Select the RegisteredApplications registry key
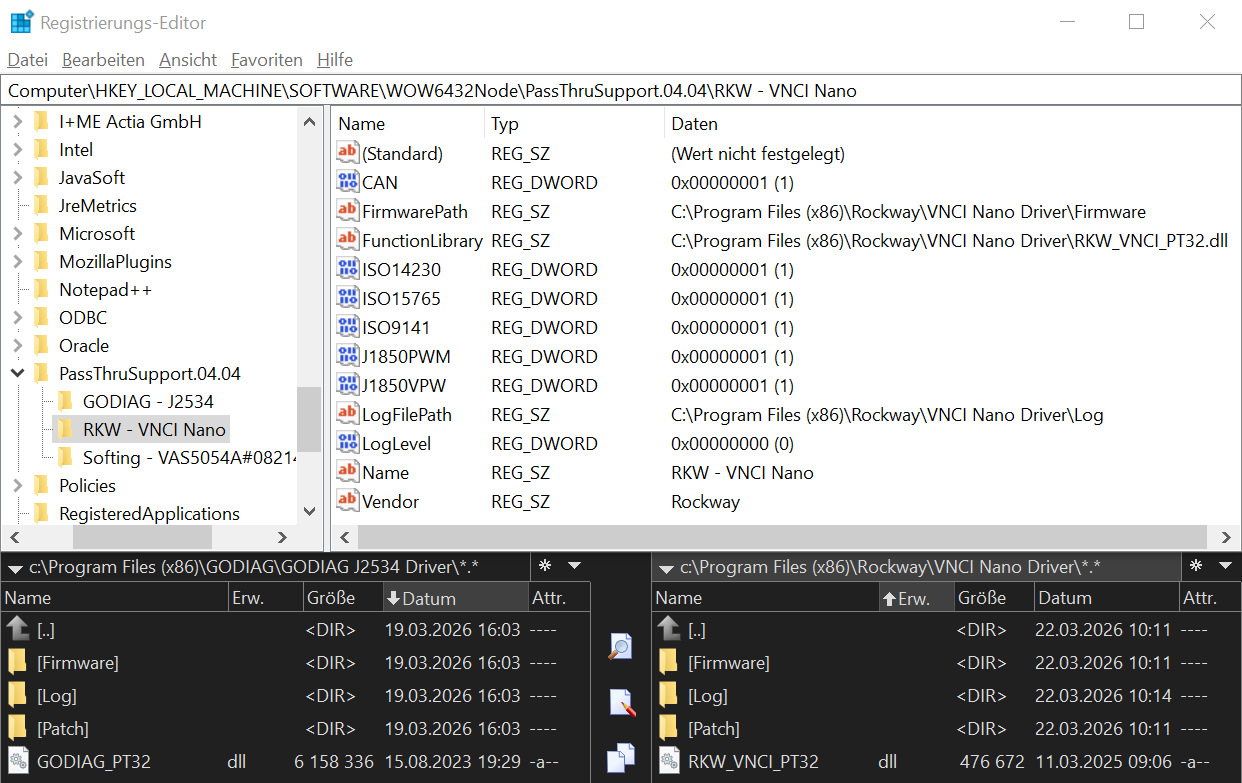The image size is (1242, 783). pyautogui.click(x=149, y=513)
